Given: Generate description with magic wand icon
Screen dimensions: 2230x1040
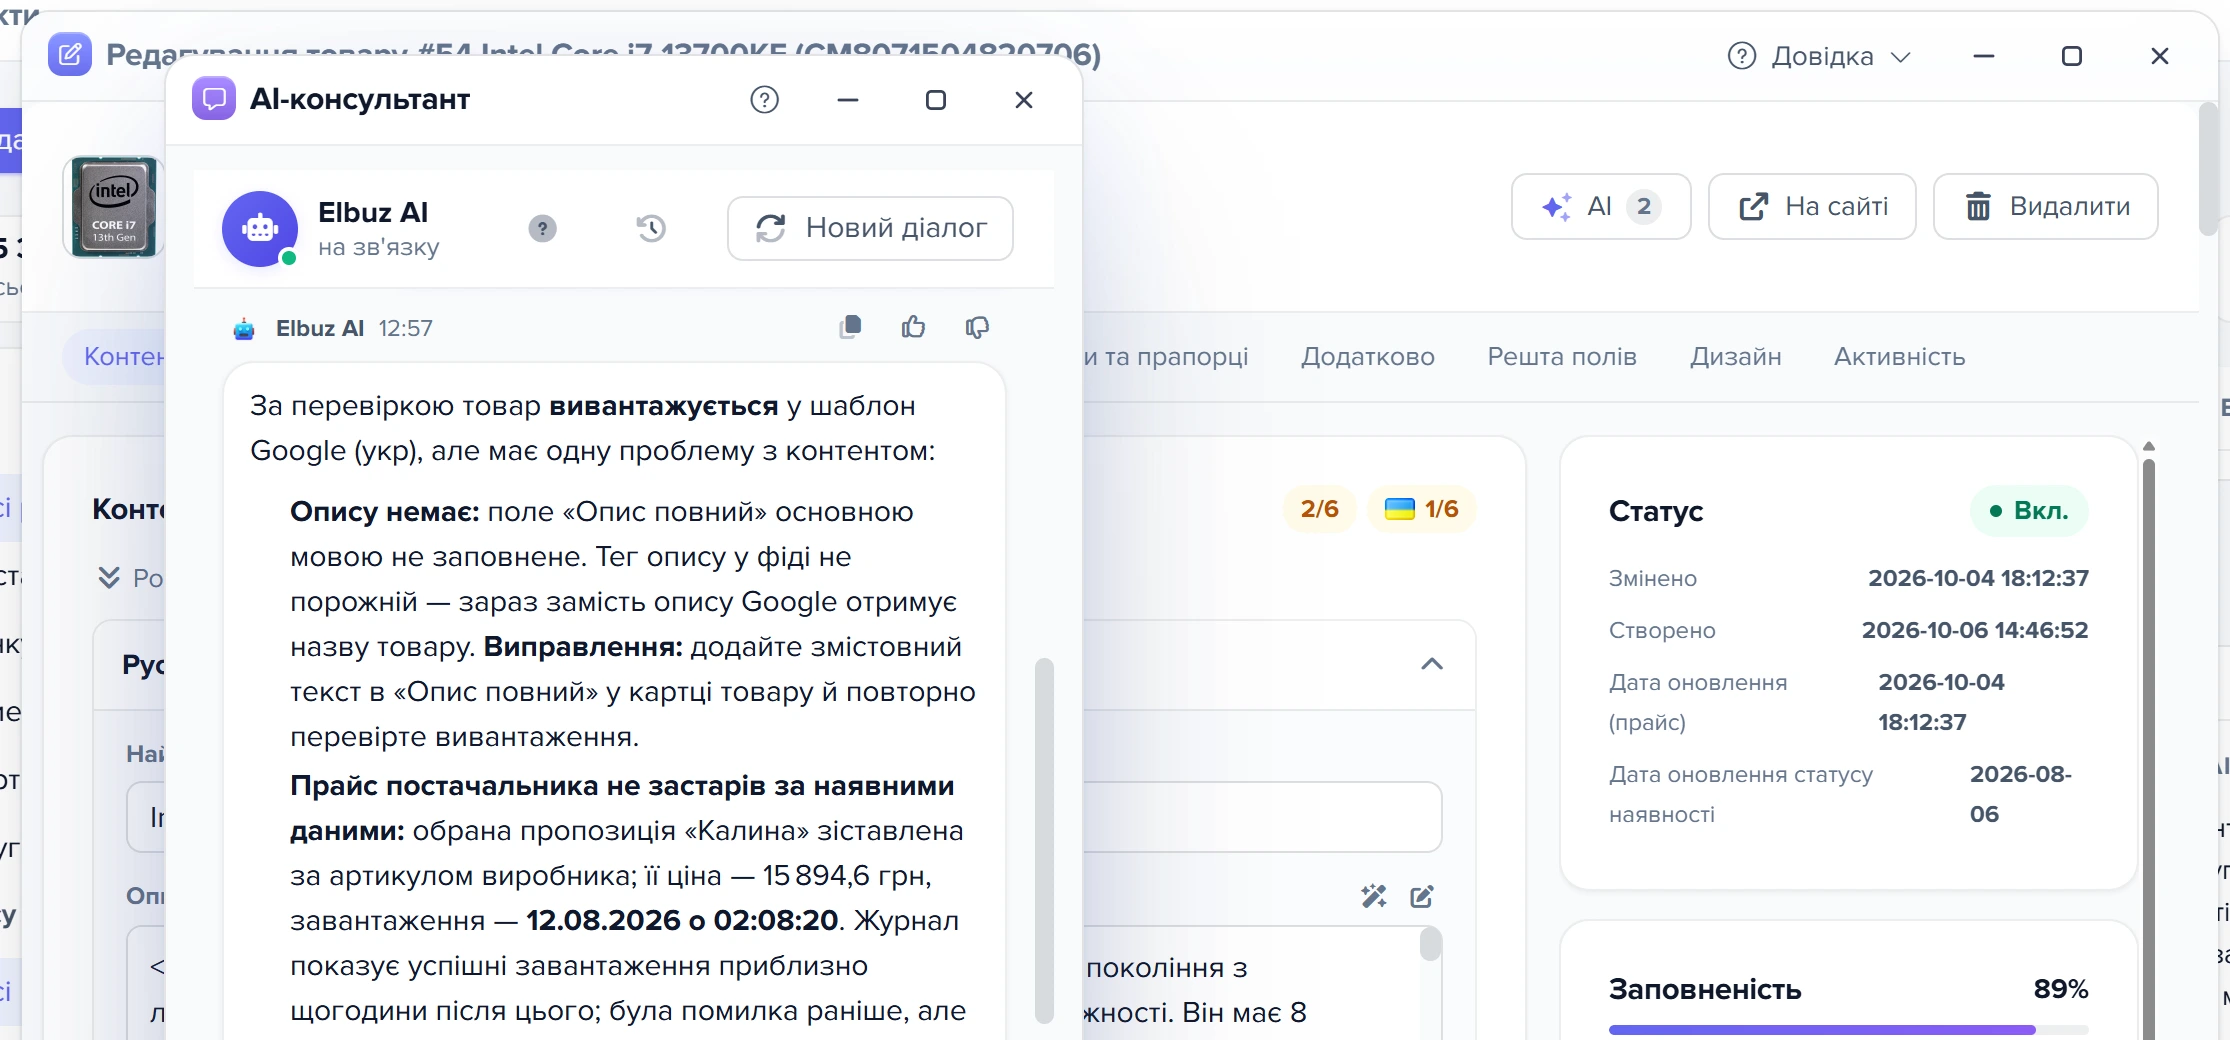Looking at the screenshot, I should click(1374, 897).
